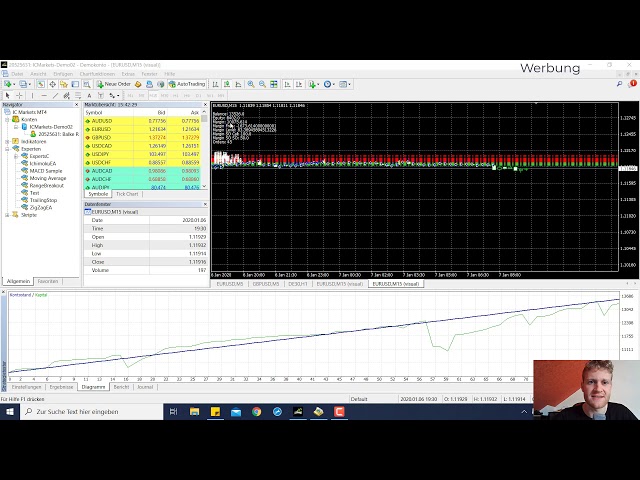Click the zoom out magnifier icon
This screenshot has width=640, height=480.
coord(261,84)
